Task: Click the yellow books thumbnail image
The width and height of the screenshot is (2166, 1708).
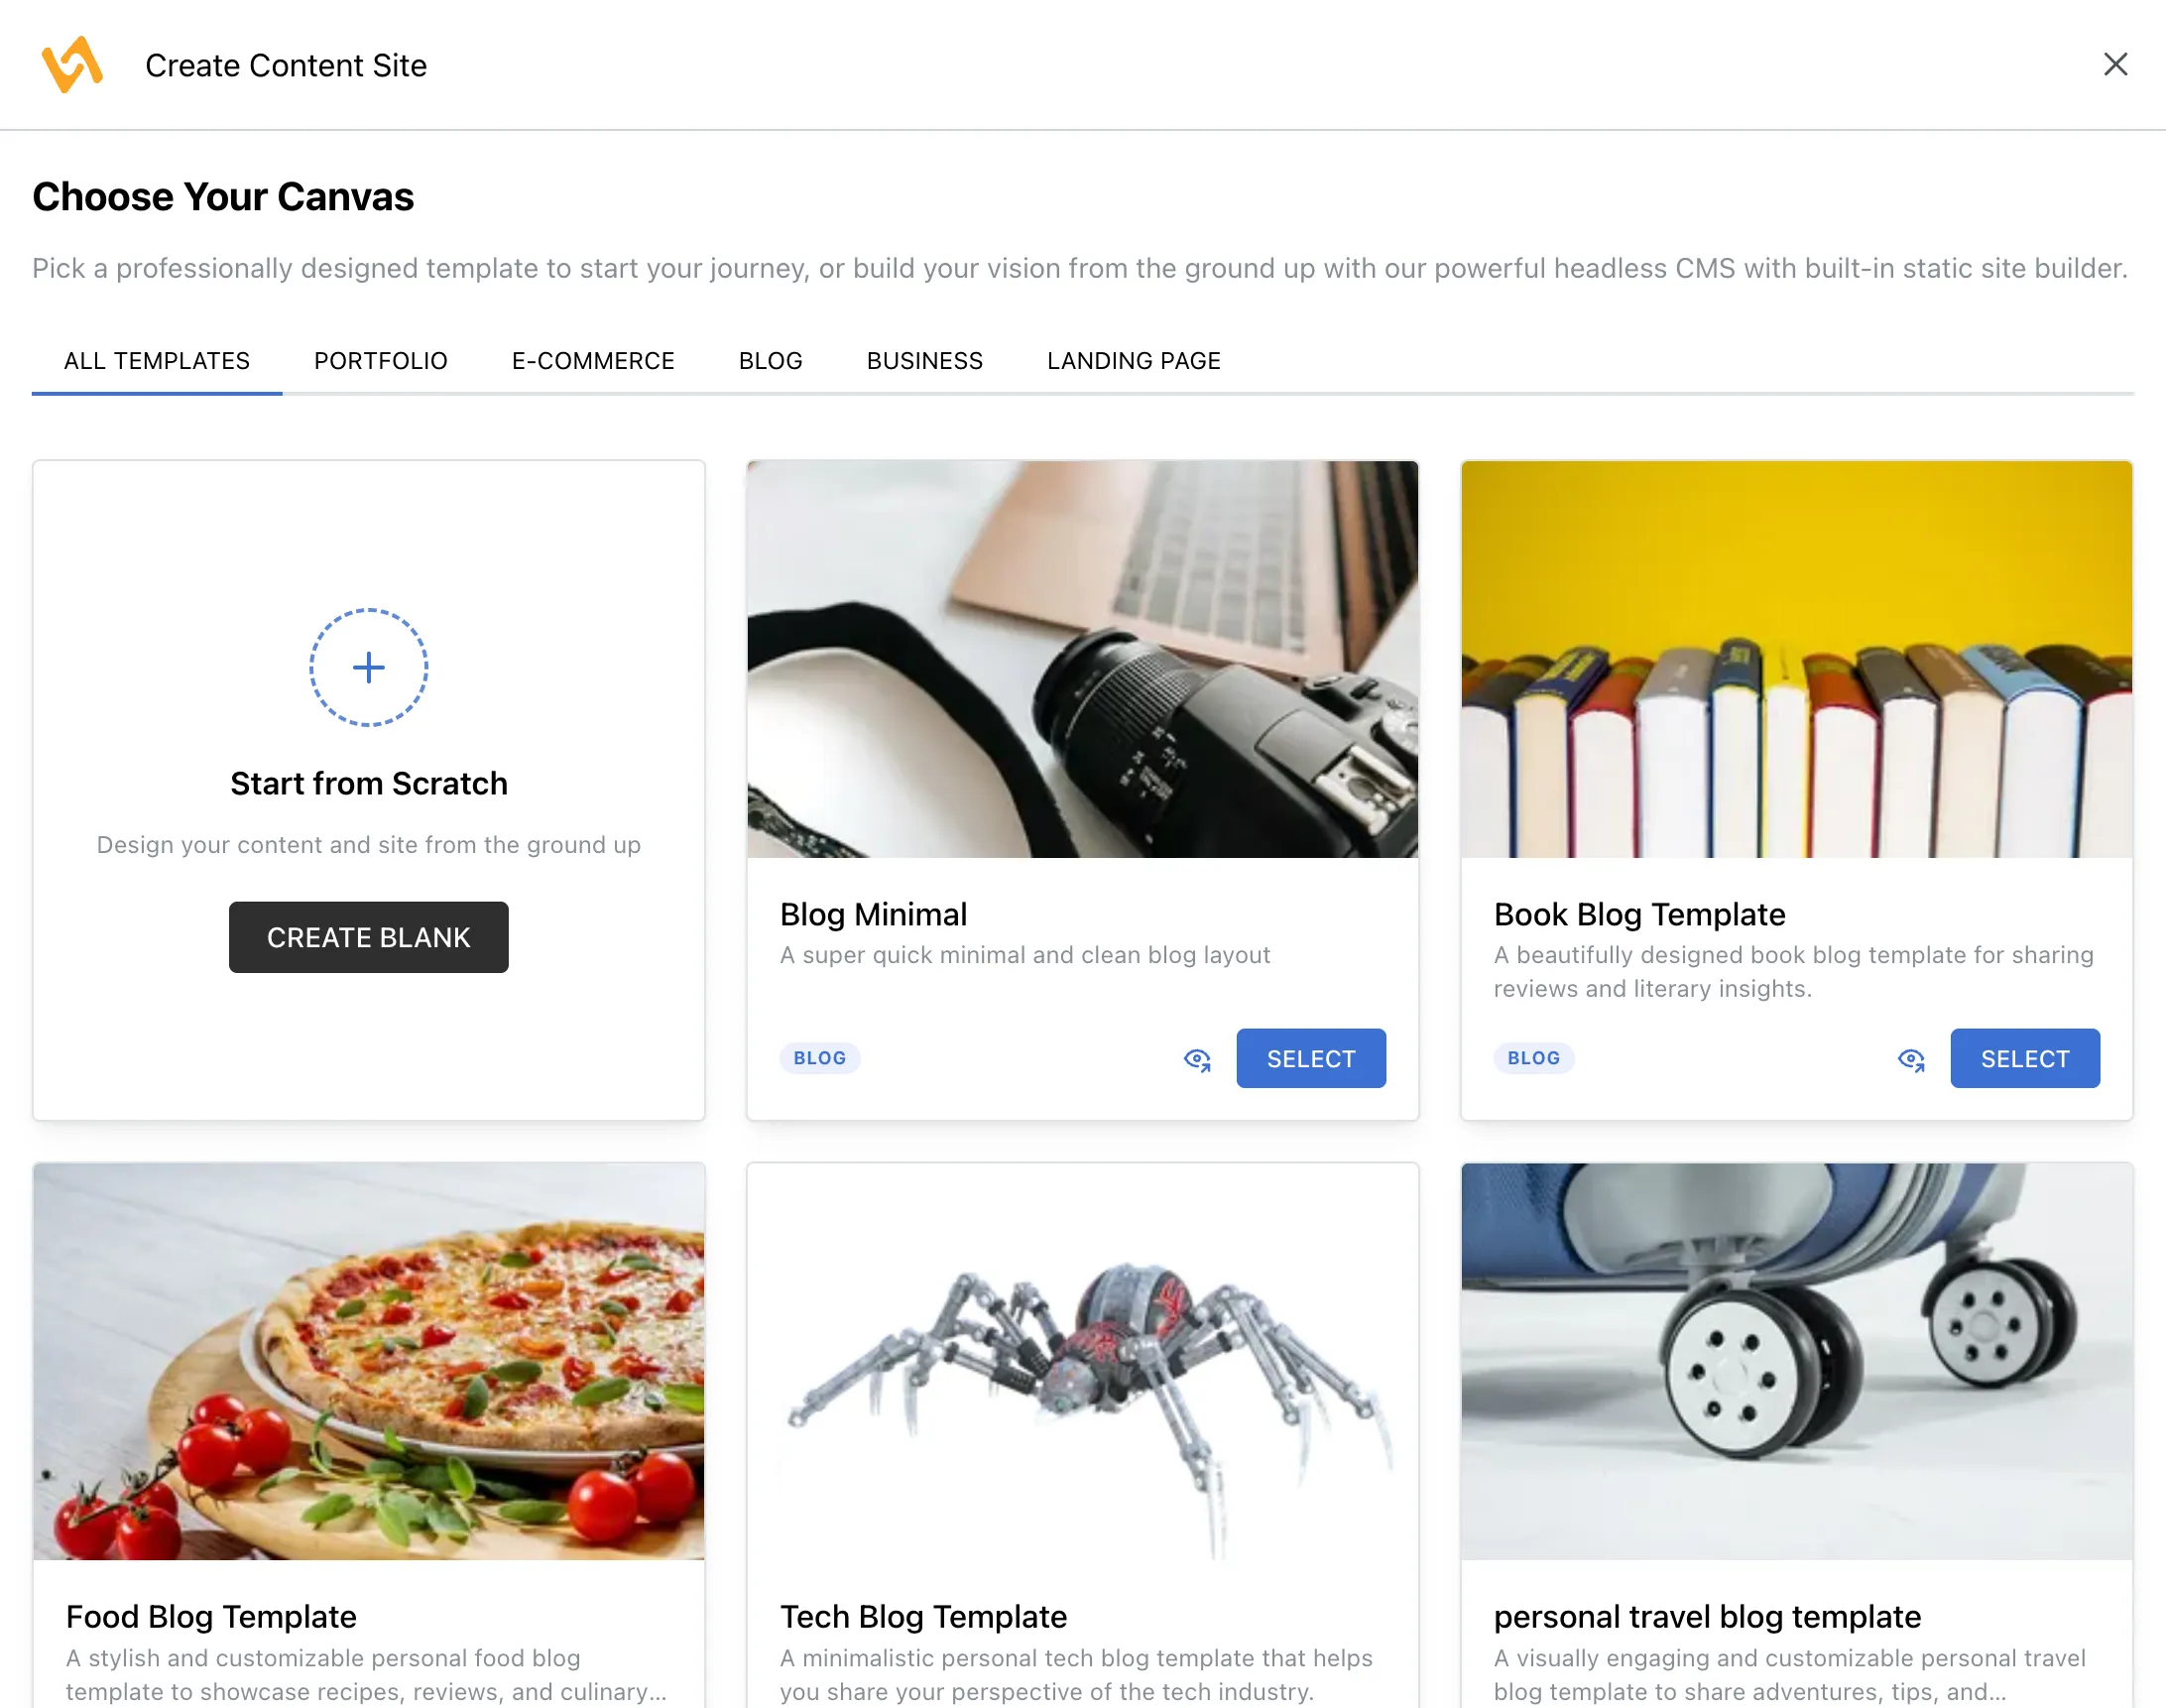Action: (x=1796, y=659)
